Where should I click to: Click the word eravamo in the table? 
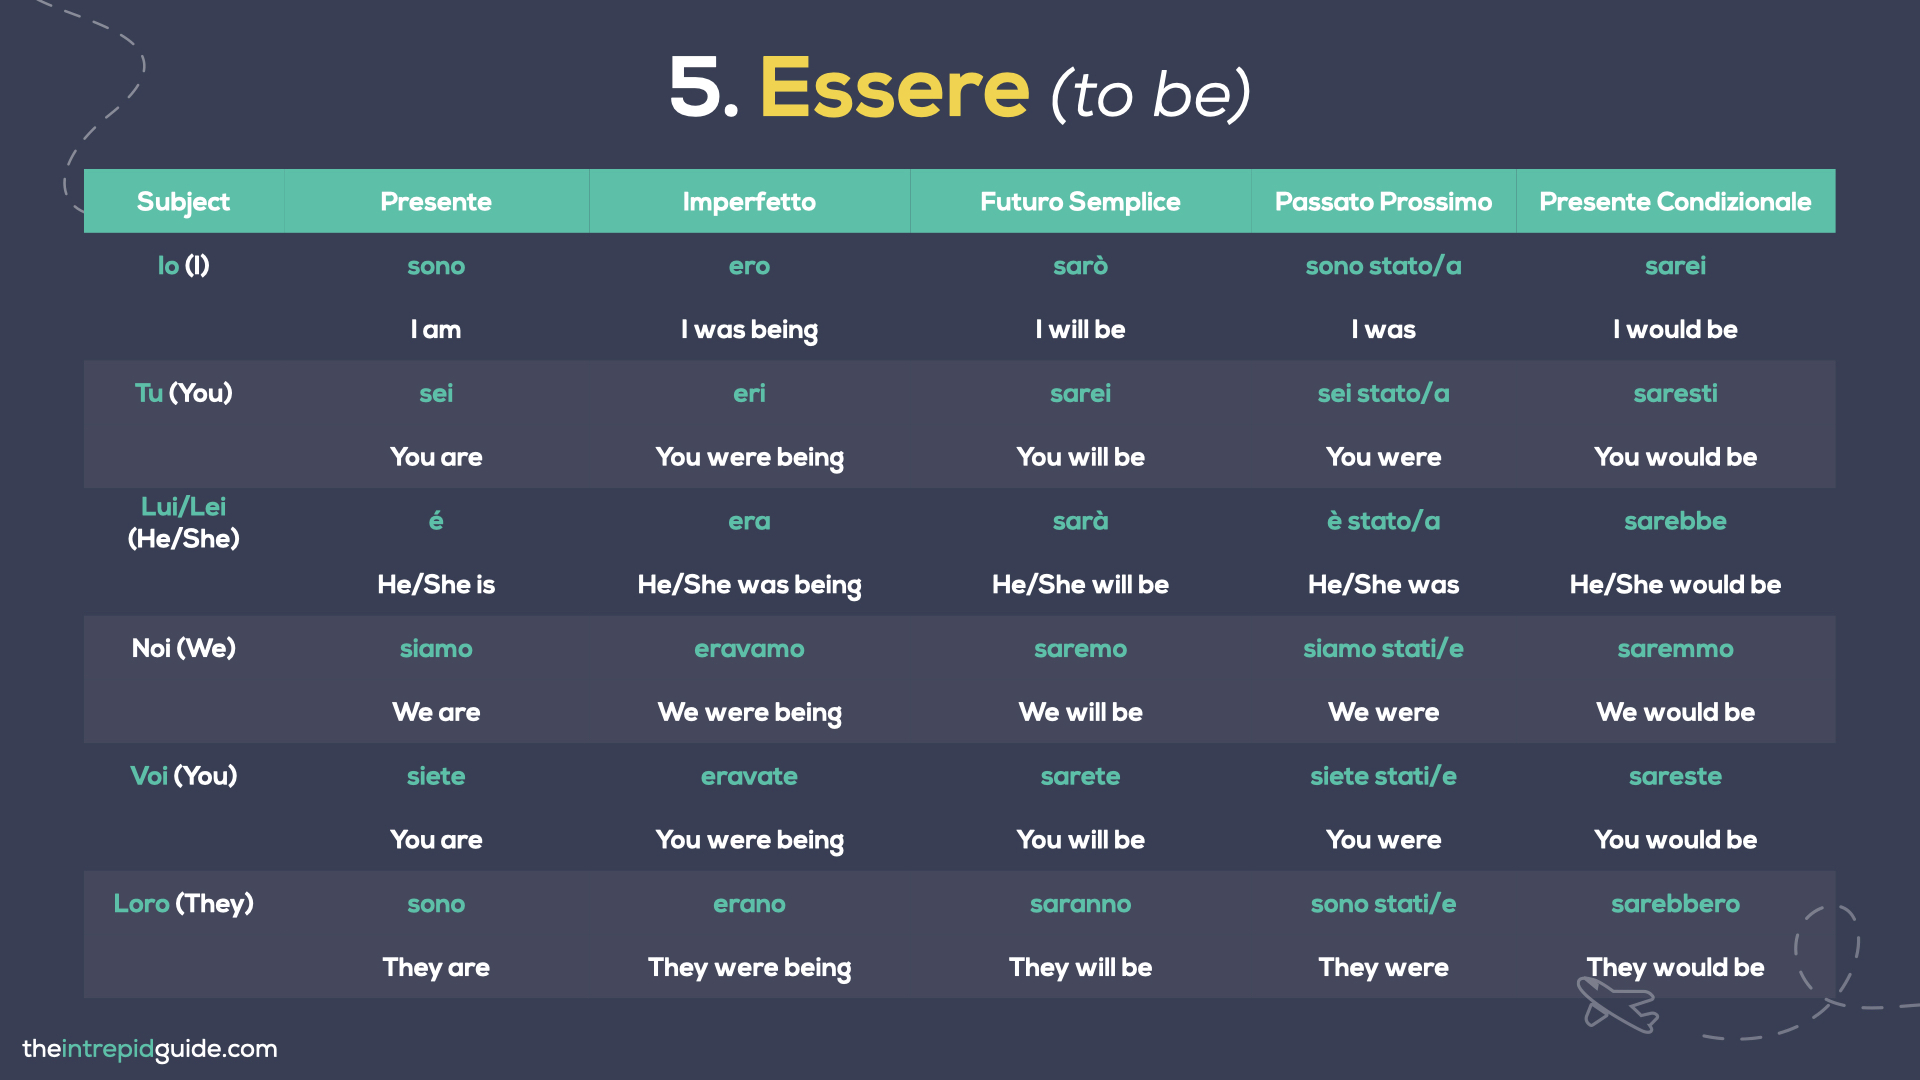coord(749,649)
